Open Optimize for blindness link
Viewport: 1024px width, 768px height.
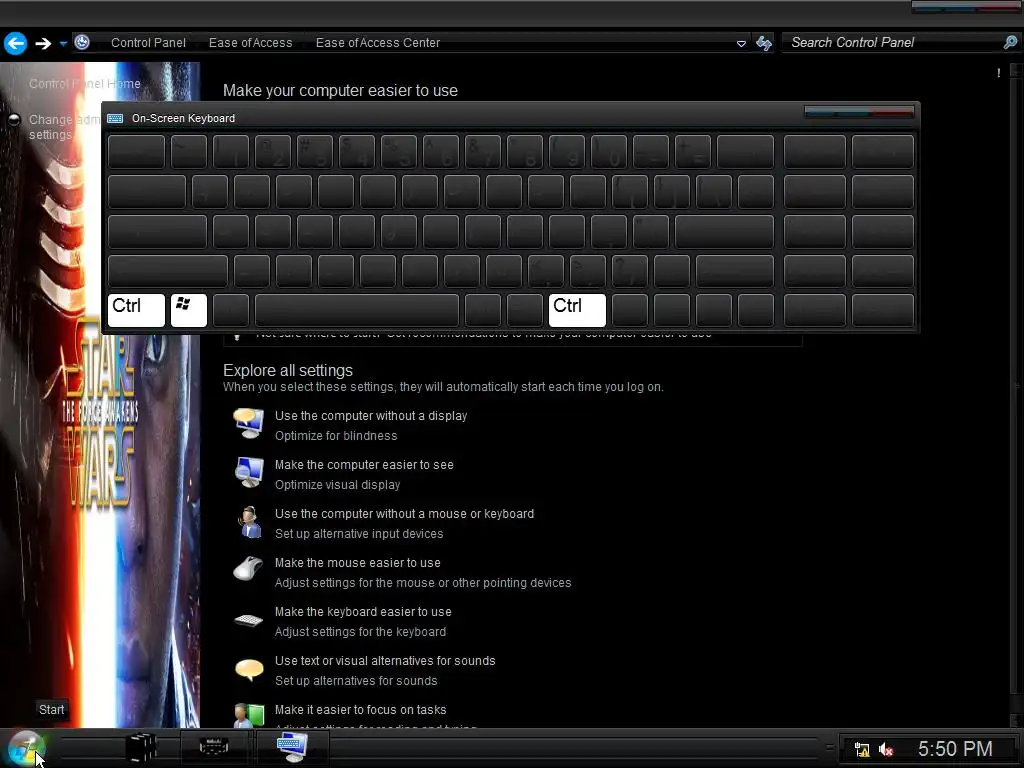pyautogui.click(x=336, y=436)
